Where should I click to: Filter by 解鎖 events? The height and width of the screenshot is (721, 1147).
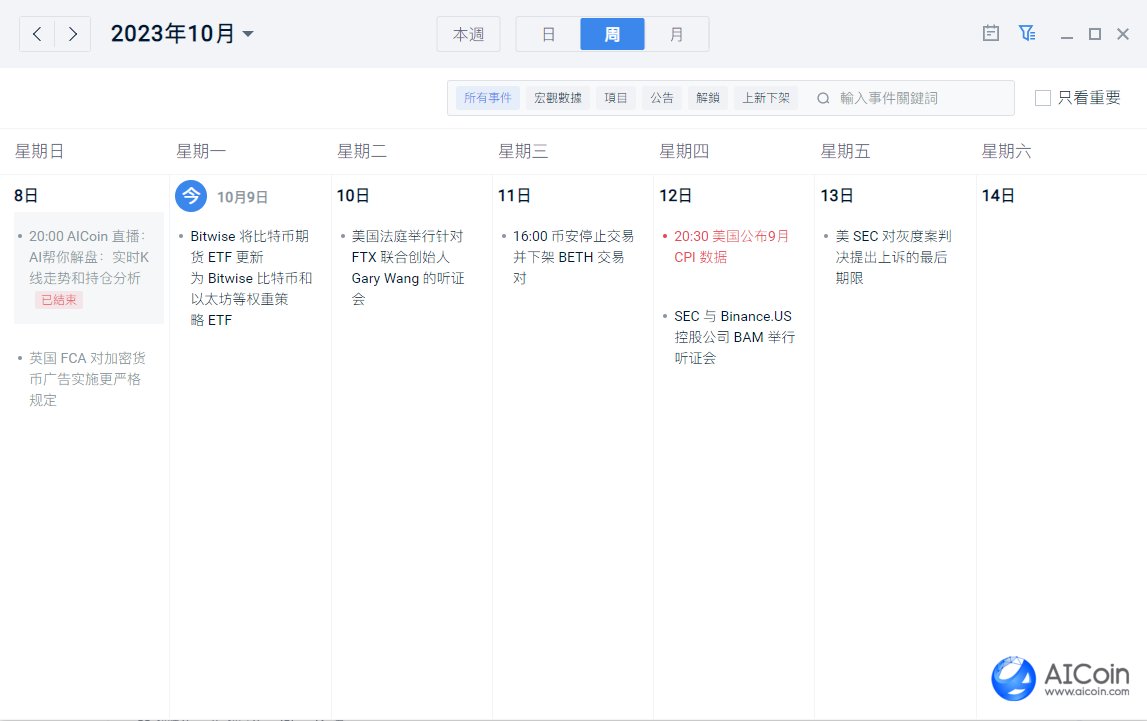(707, 98)
